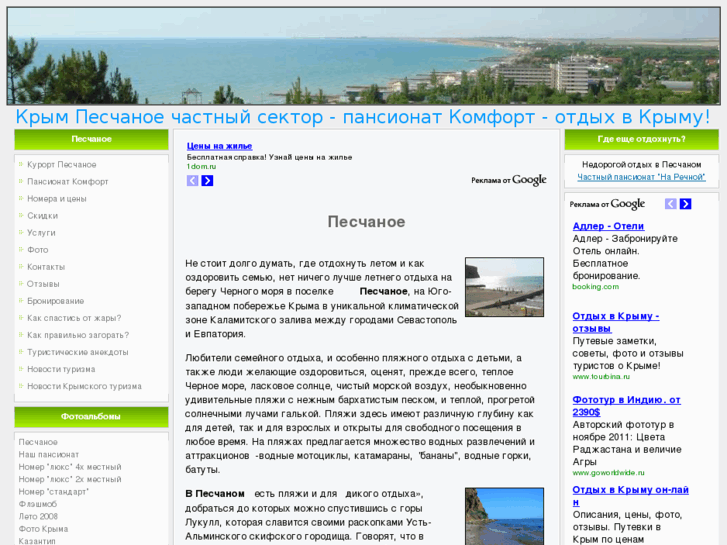Click the seaside panorama header banner

[363, 55]
